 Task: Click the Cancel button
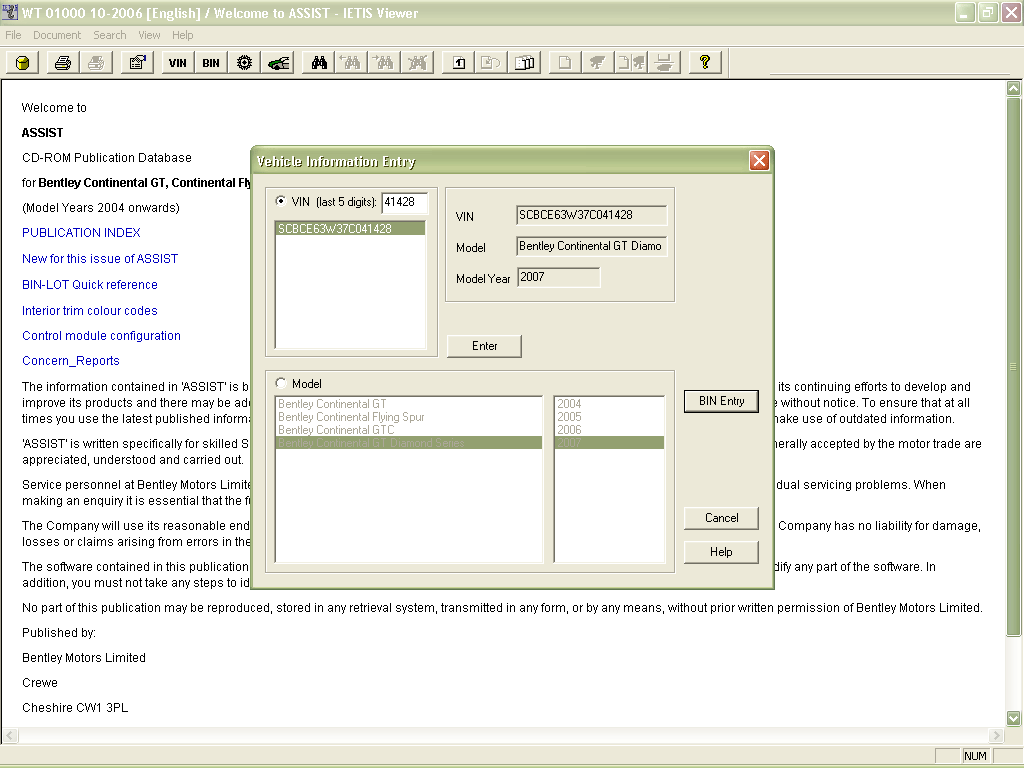(721, 518)
